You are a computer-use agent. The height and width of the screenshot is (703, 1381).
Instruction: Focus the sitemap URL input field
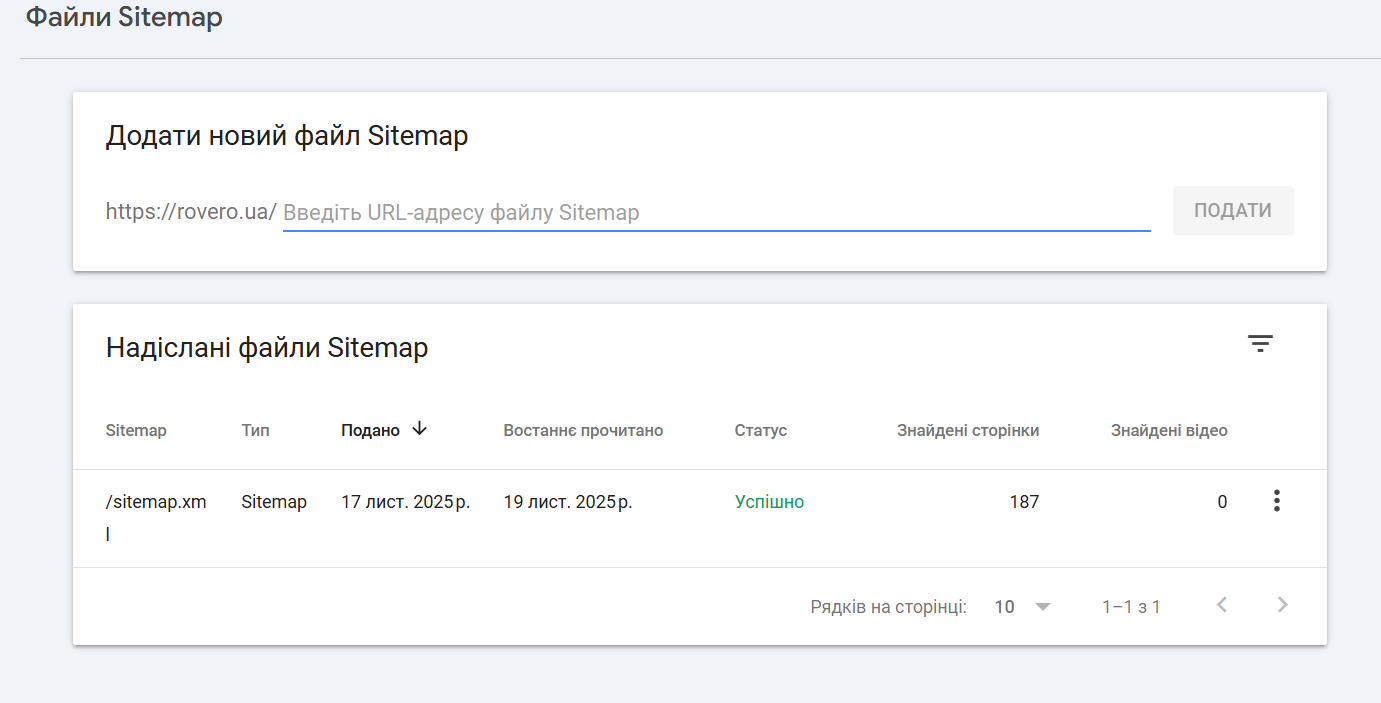tap(716, 213)
